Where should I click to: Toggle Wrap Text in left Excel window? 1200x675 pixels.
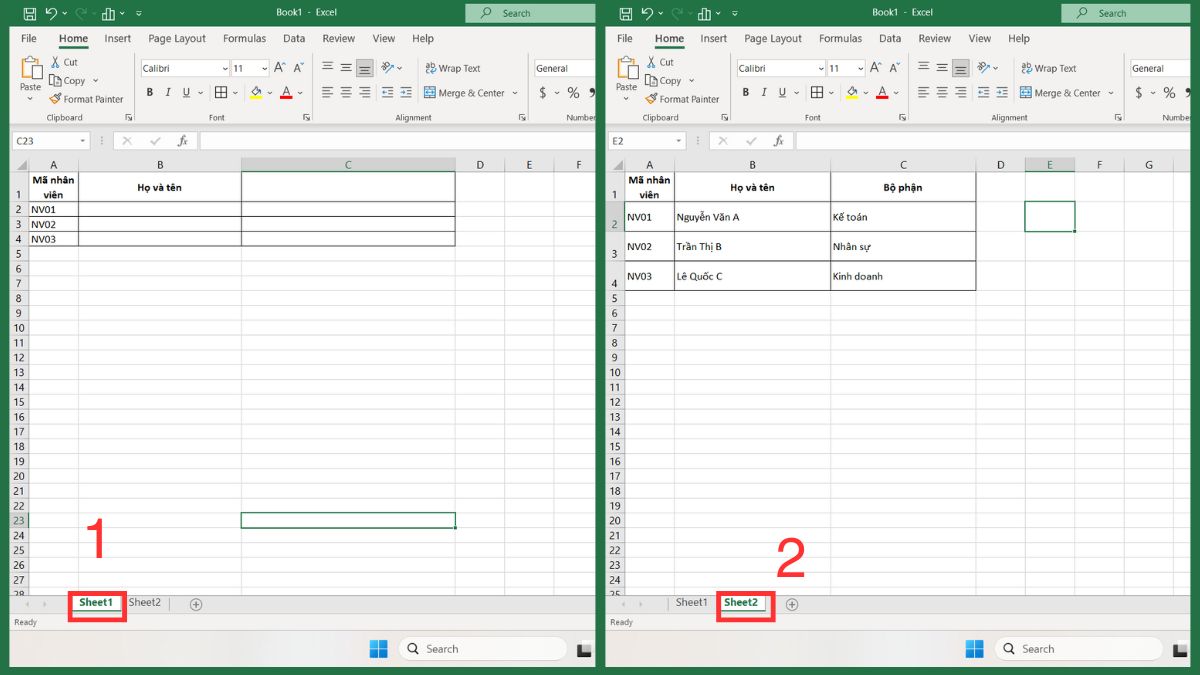(x=452, y=68)
